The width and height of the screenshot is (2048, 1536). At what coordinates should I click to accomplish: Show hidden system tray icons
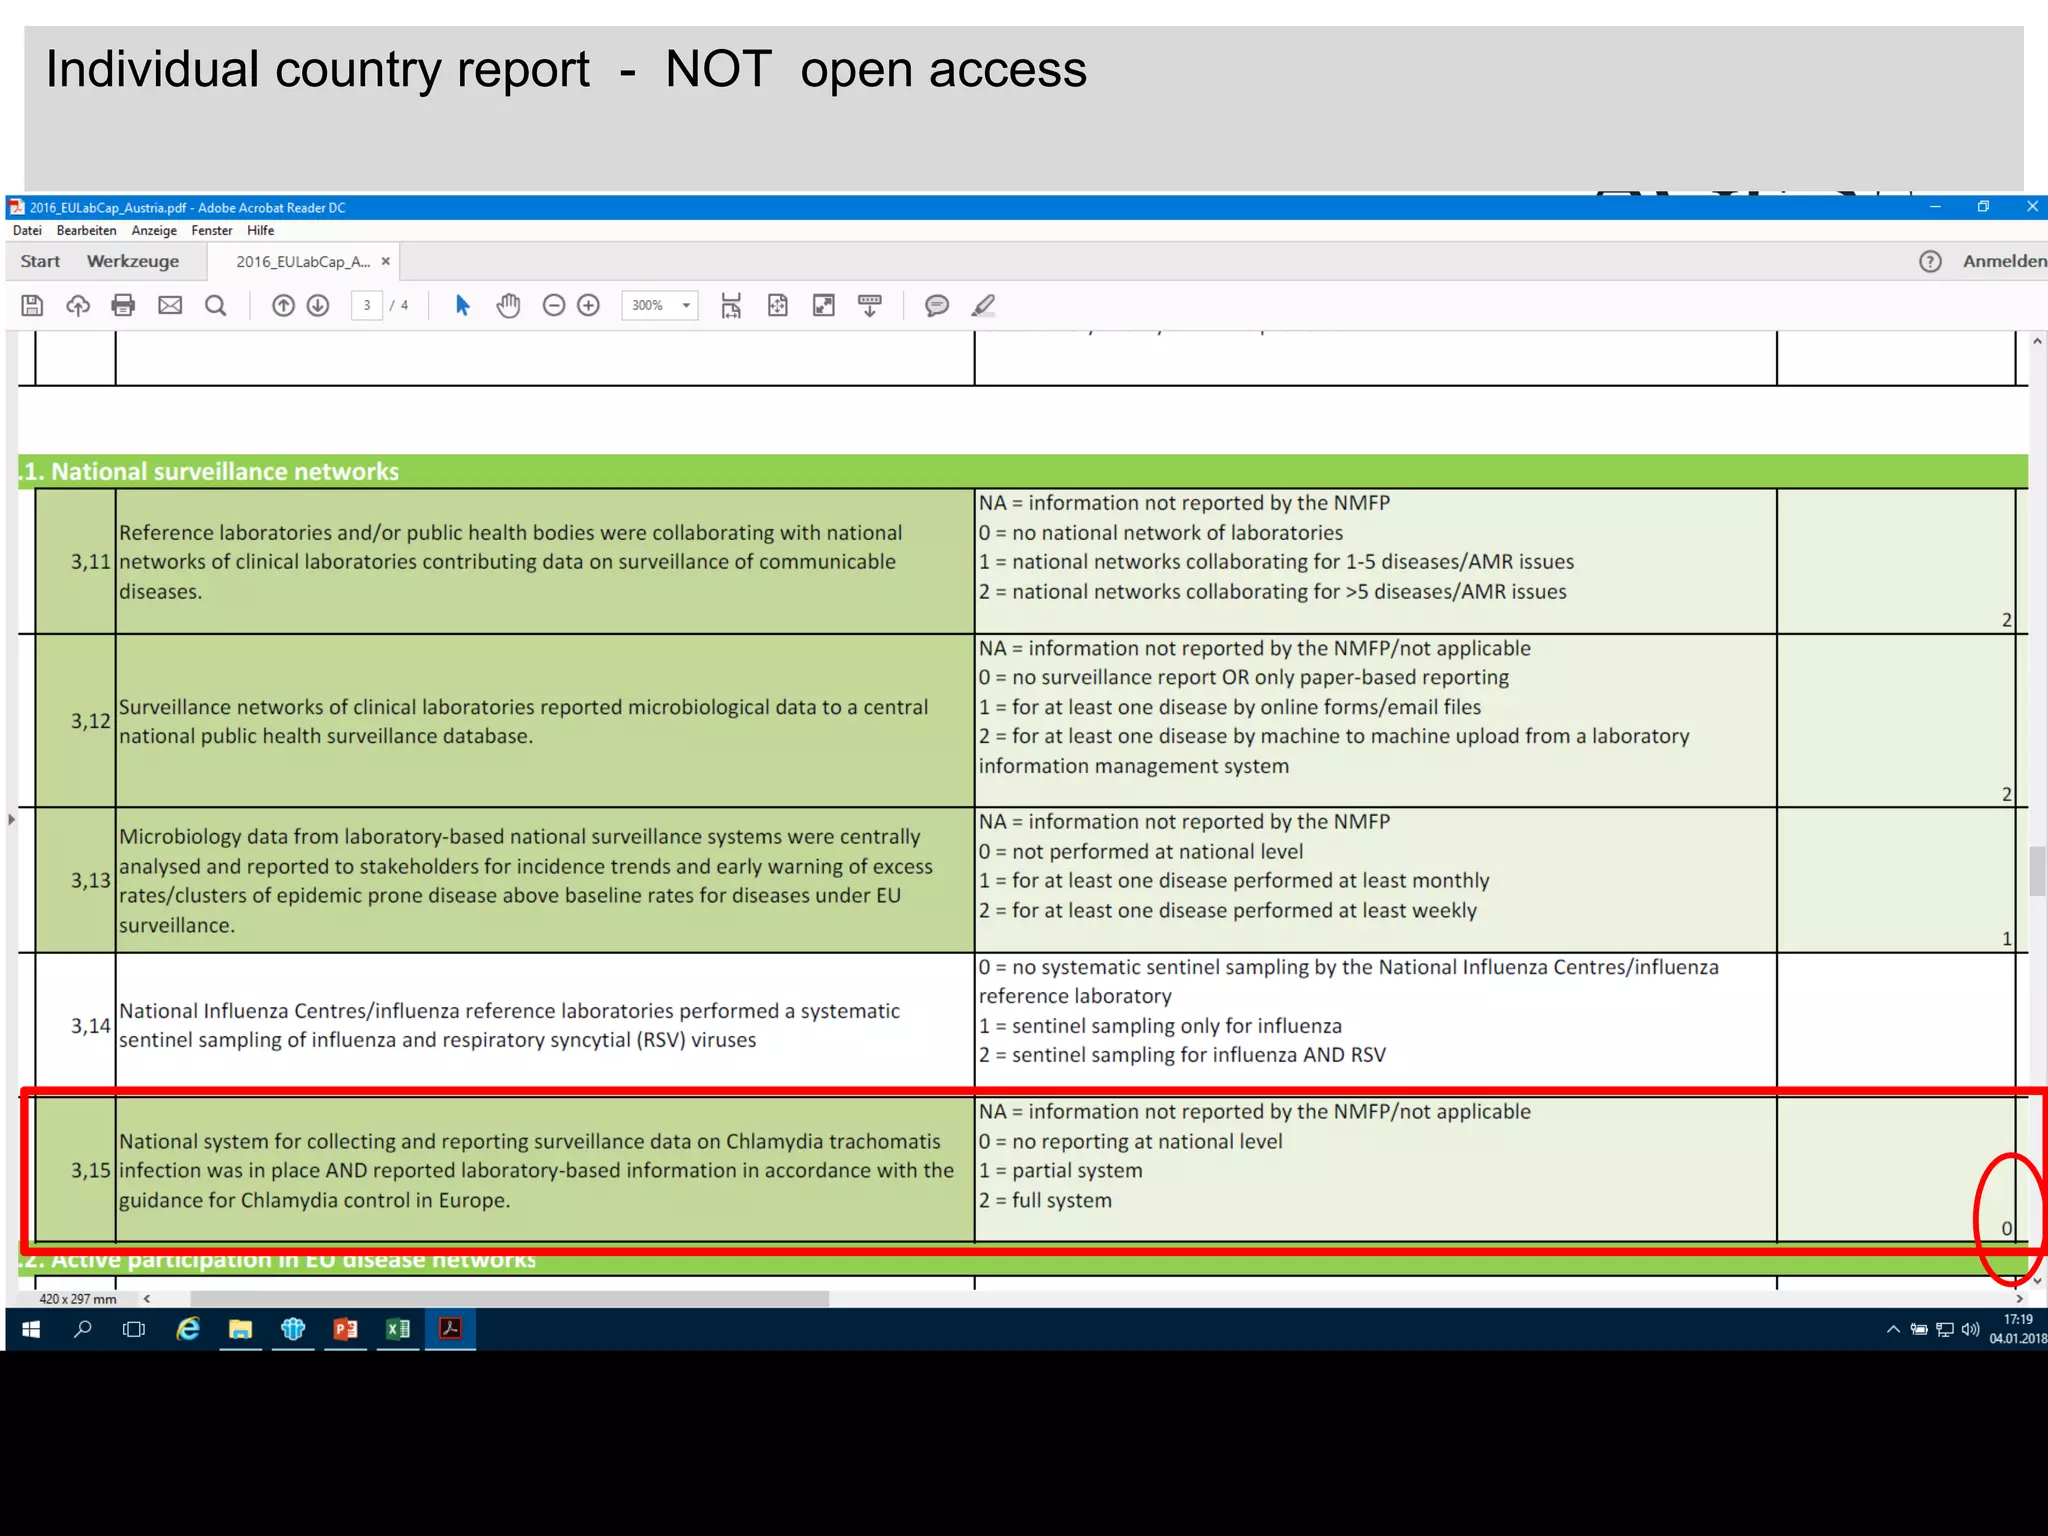pos(1892,1329)
